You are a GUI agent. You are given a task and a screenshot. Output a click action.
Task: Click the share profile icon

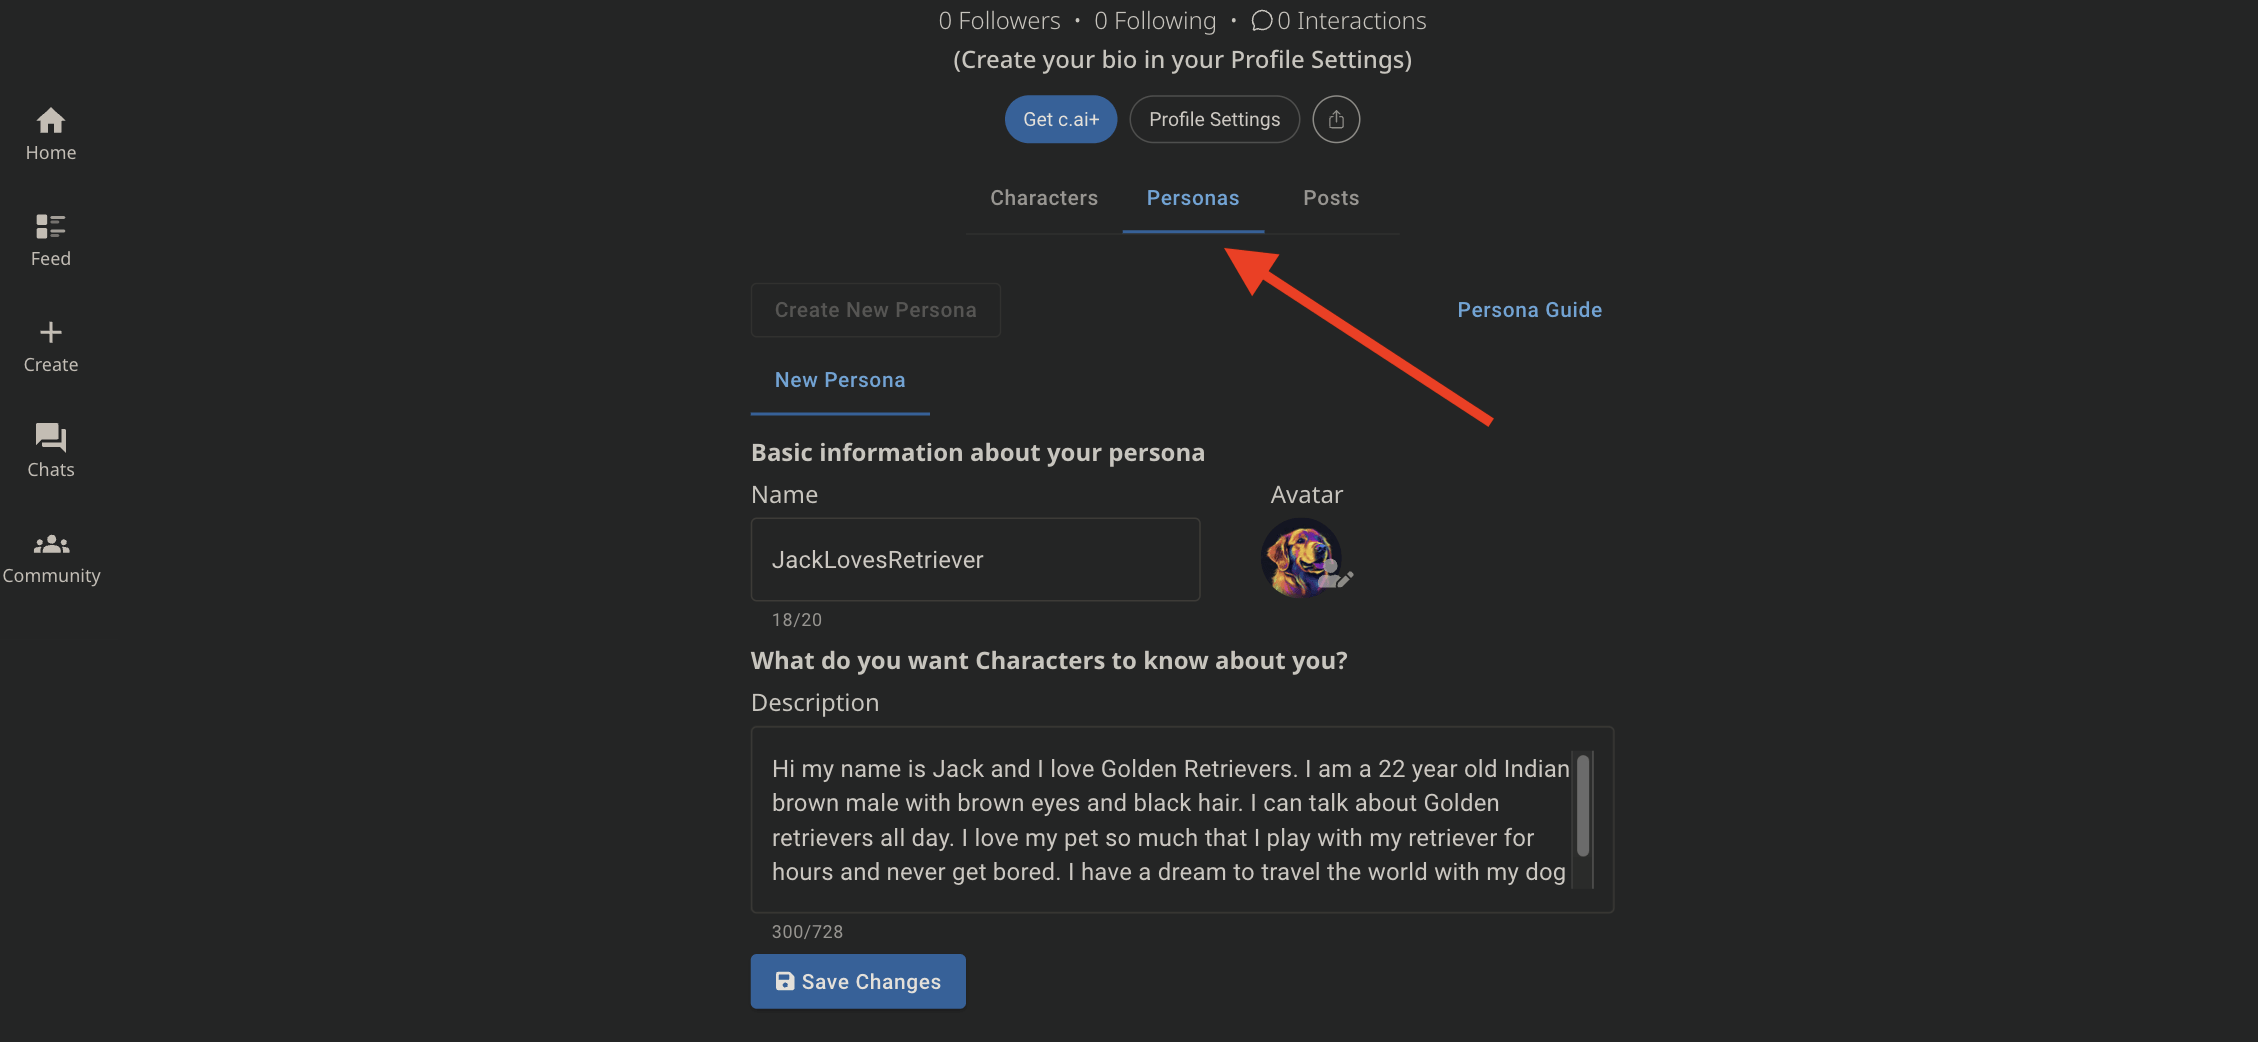pos(1336,120)
